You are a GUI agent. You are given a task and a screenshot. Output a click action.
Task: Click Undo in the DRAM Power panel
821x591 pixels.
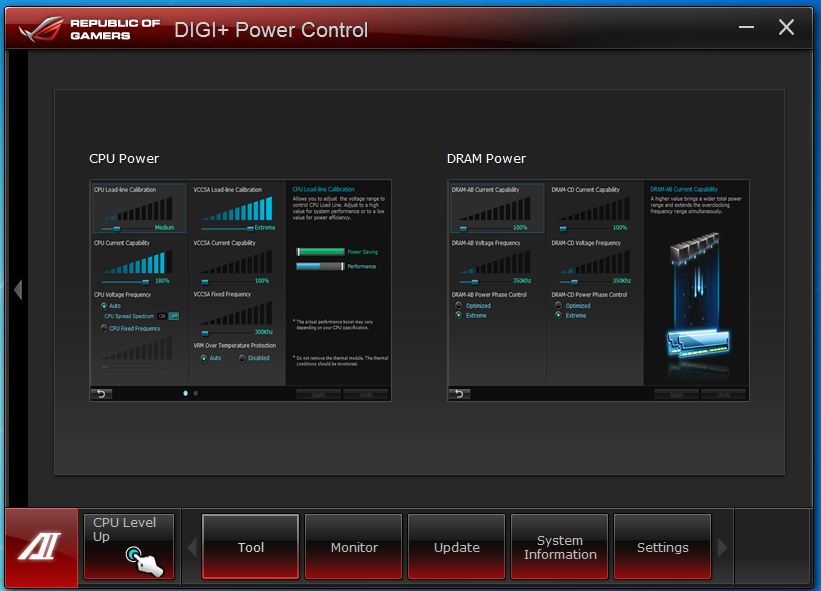pyautogui.click(x=724, y=394)
